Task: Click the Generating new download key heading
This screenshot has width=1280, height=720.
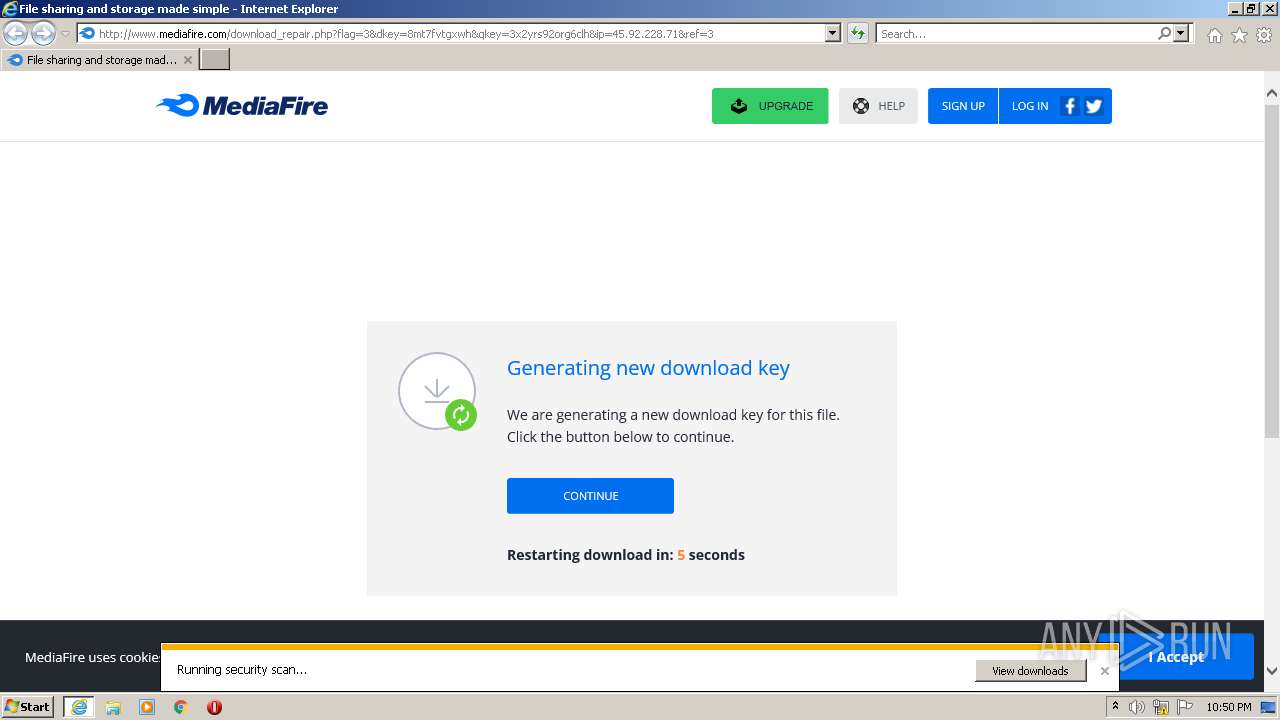Action: (648, 368)
